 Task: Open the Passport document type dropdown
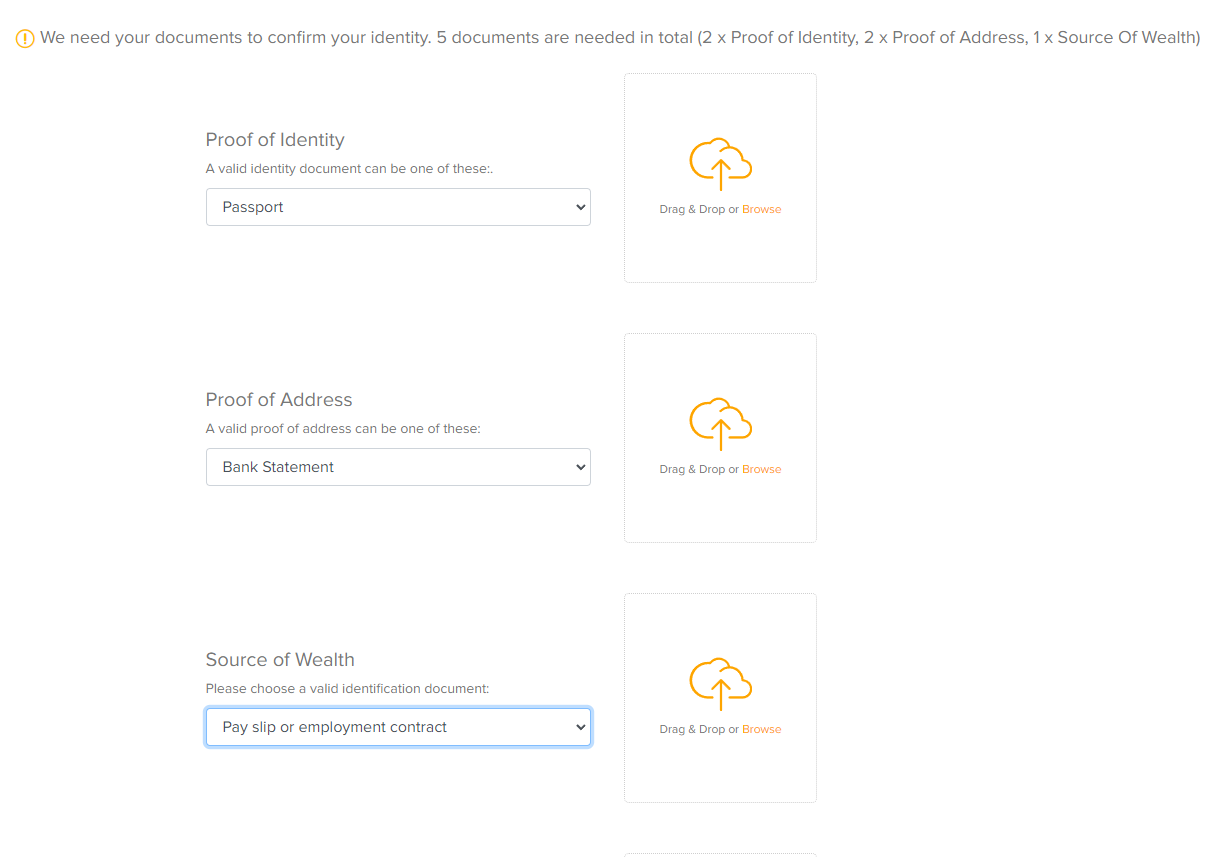click(398, 207)
